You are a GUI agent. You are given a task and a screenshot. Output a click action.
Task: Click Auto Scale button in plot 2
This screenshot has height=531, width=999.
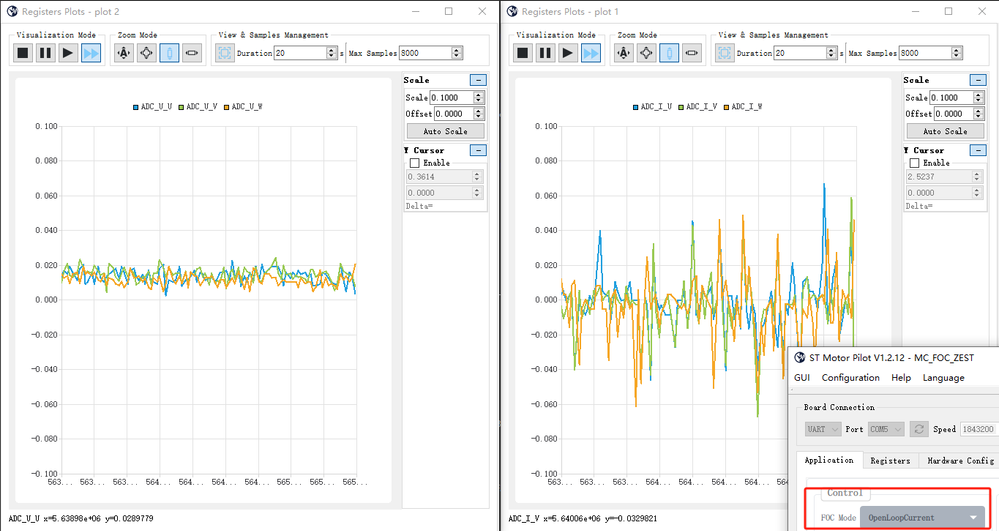[x=445, y=131]
